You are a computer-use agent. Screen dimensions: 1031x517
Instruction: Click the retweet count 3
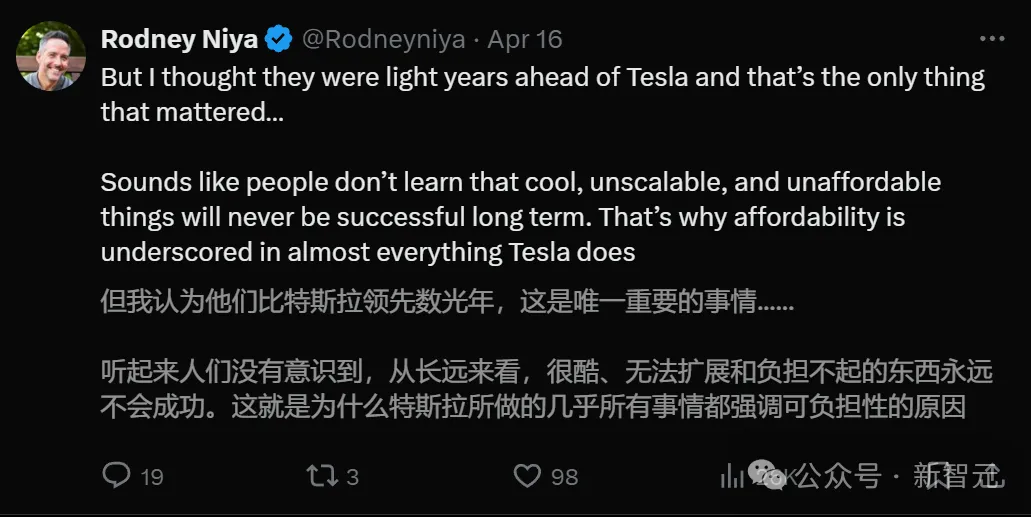point(353,477)
